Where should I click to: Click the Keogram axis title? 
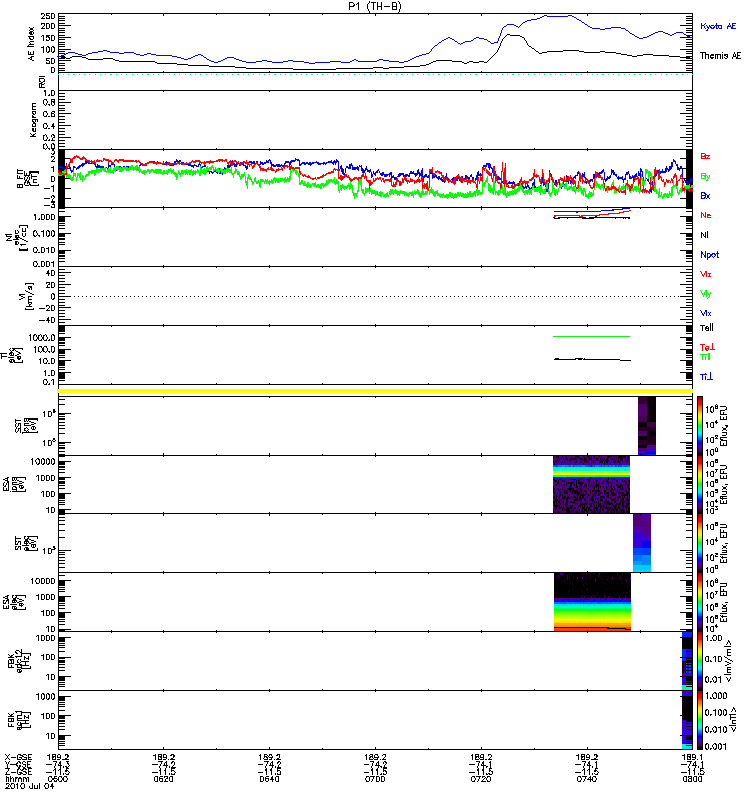[33, 119]
